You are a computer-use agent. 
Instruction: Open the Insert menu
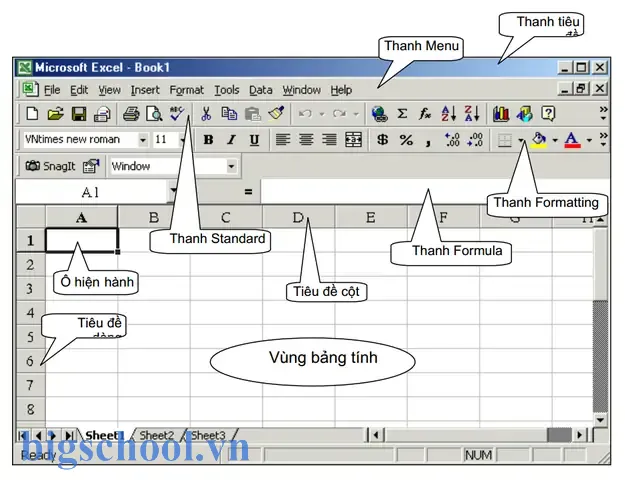point(145,90)
